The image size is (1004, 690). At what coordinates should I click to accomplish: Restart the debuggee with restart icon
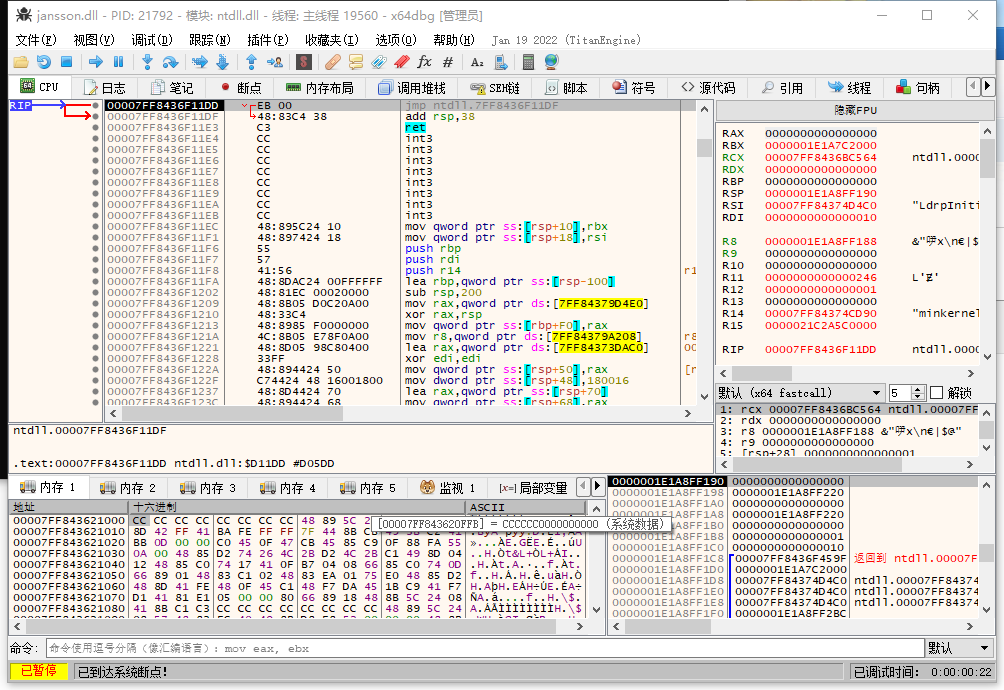(x=44, y=62)
